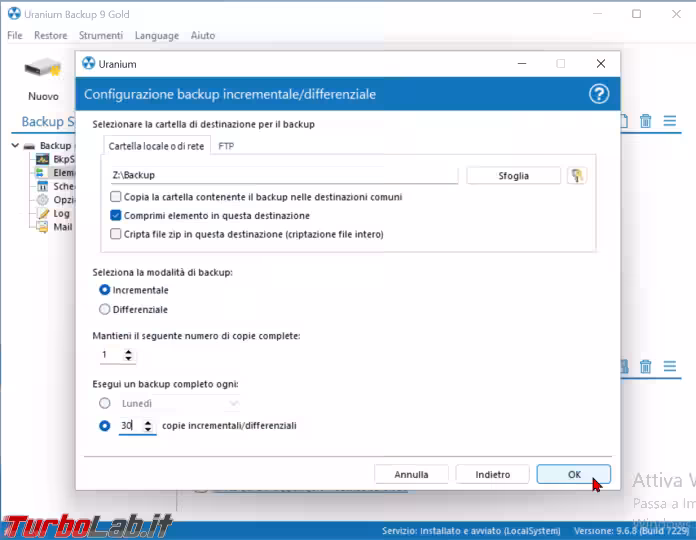696x540 pixels.
Task: Open the Language menu
Action: [157, 35]
